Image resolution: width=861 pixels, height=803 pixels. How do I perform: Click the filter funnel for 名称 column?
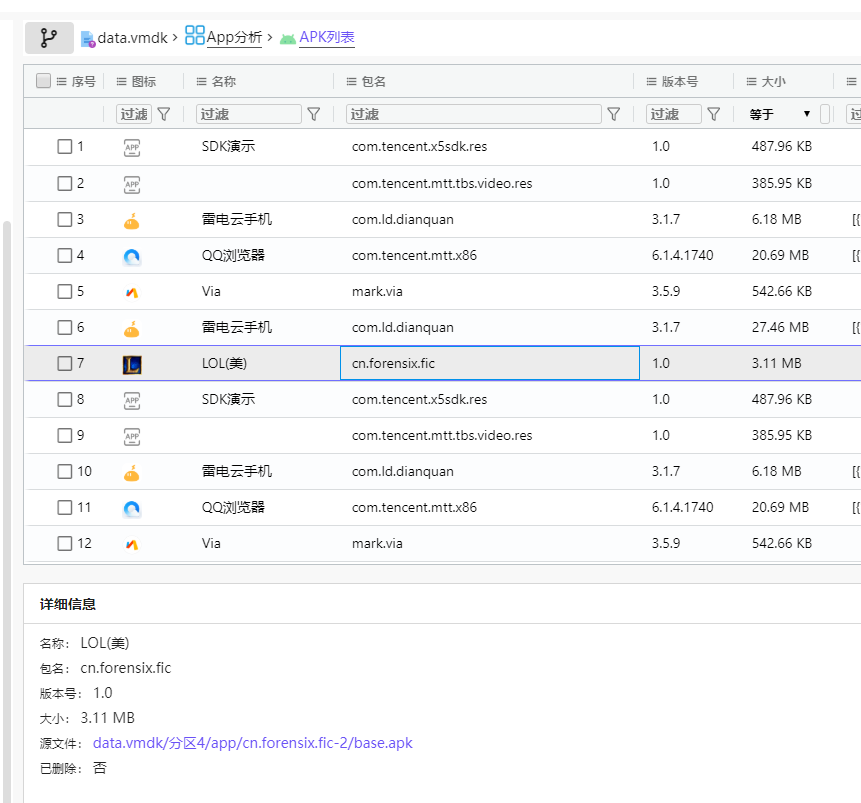click(313, 114)
